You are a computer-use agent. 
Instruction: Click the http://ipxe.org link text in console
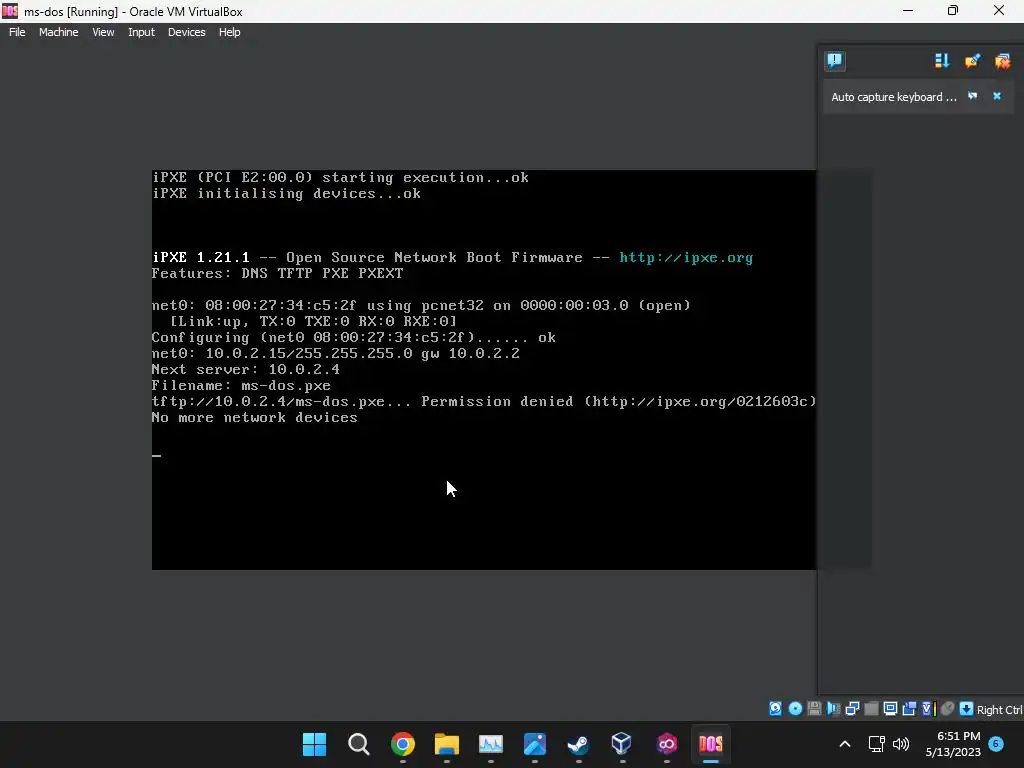[x=686, y=257]
